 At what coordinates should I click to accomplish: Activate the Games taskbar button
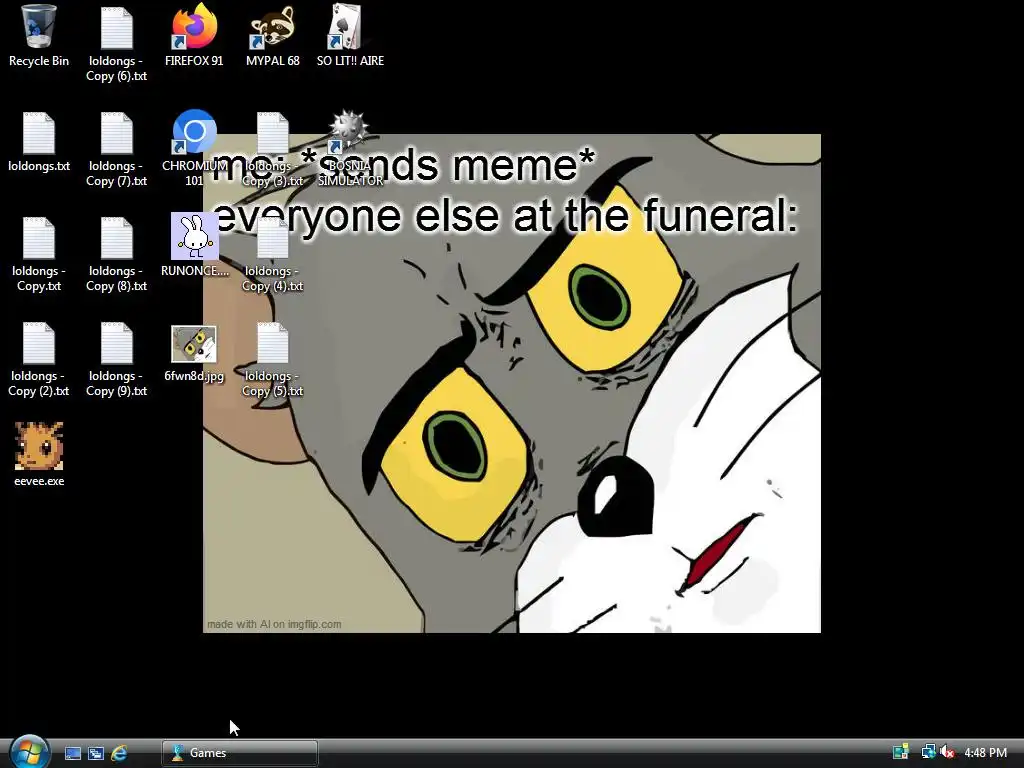coord(240,753)
